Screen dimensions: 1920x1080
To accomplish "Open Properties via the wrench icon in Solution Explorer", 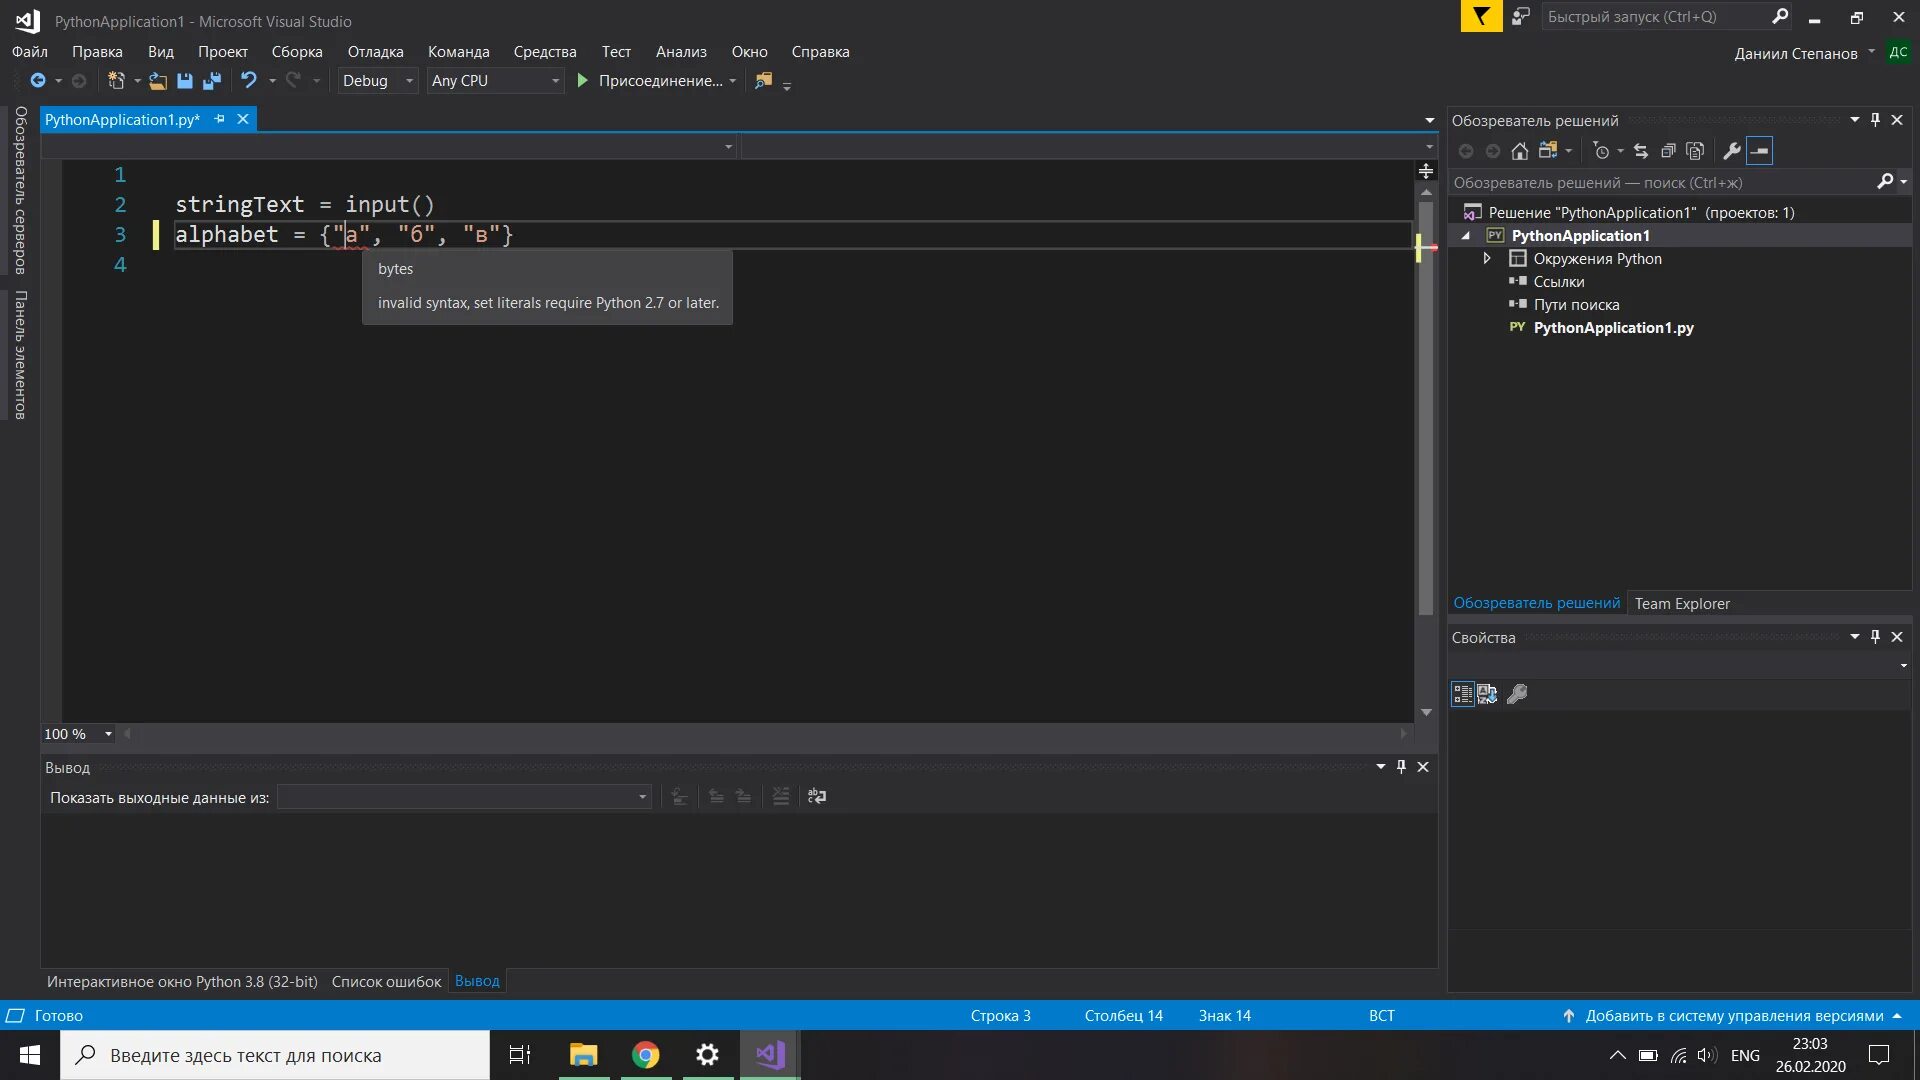I will coord(1732,151).
